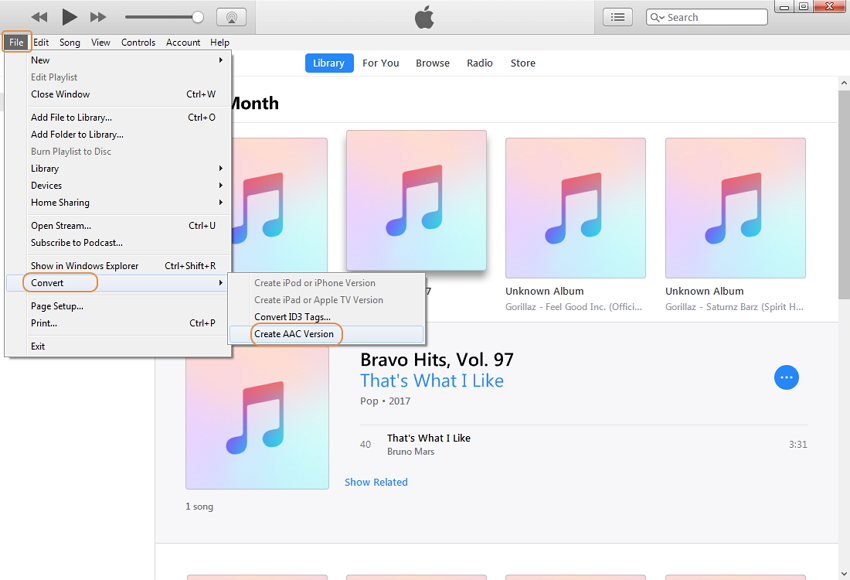Open the That's What I Like link
The width and height of the screenshot is (850, 580).
coord(431,381)
